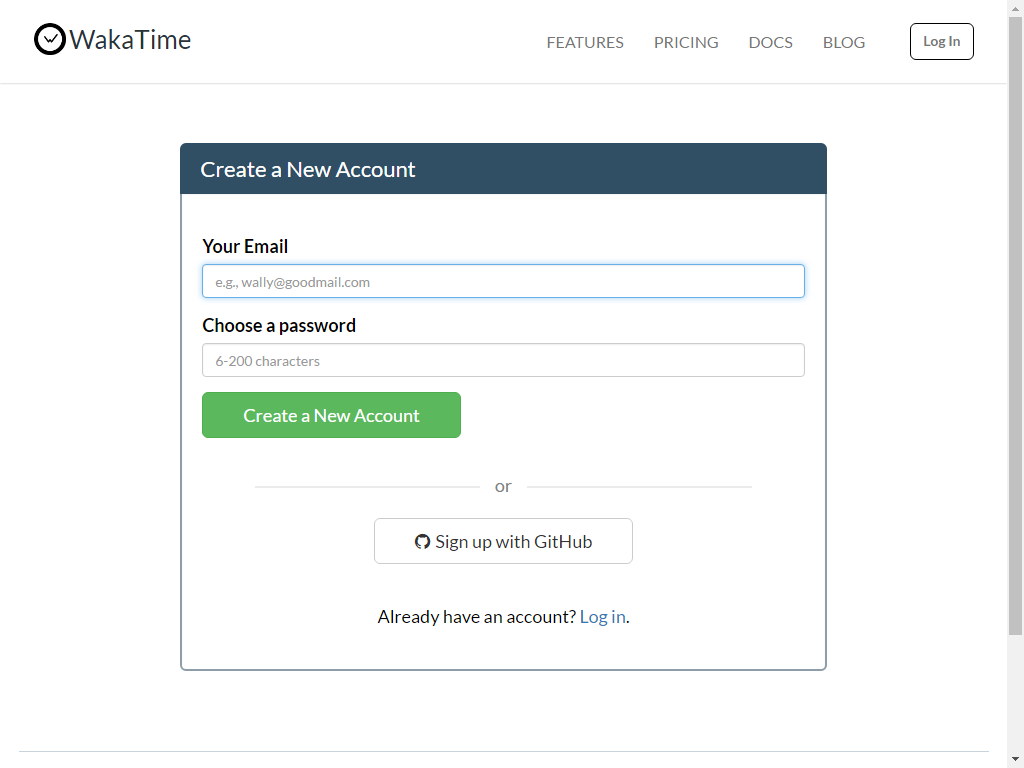
Task: Click the Create a New Account panel header
Action: tap(503, 169)
